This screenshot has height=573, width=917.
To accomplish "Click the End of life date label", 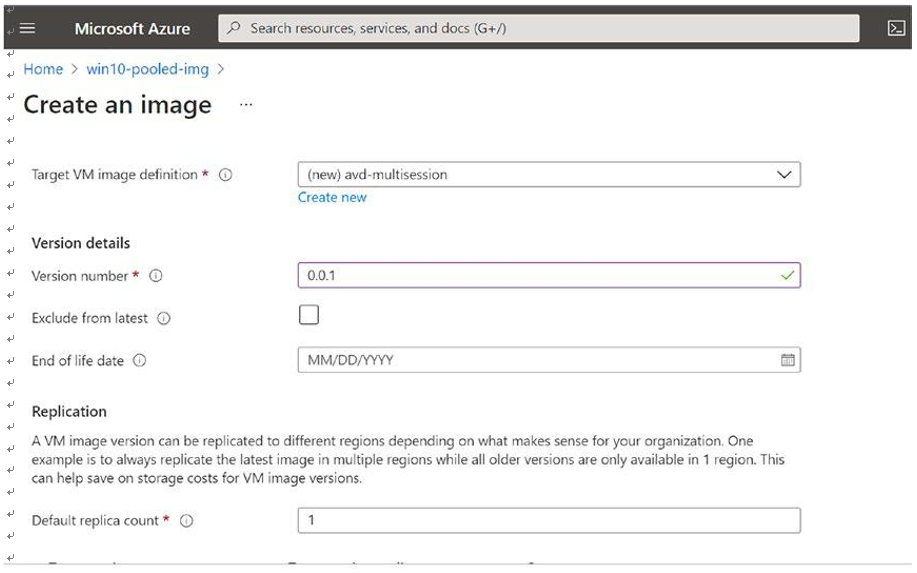I will pos(78,361).
